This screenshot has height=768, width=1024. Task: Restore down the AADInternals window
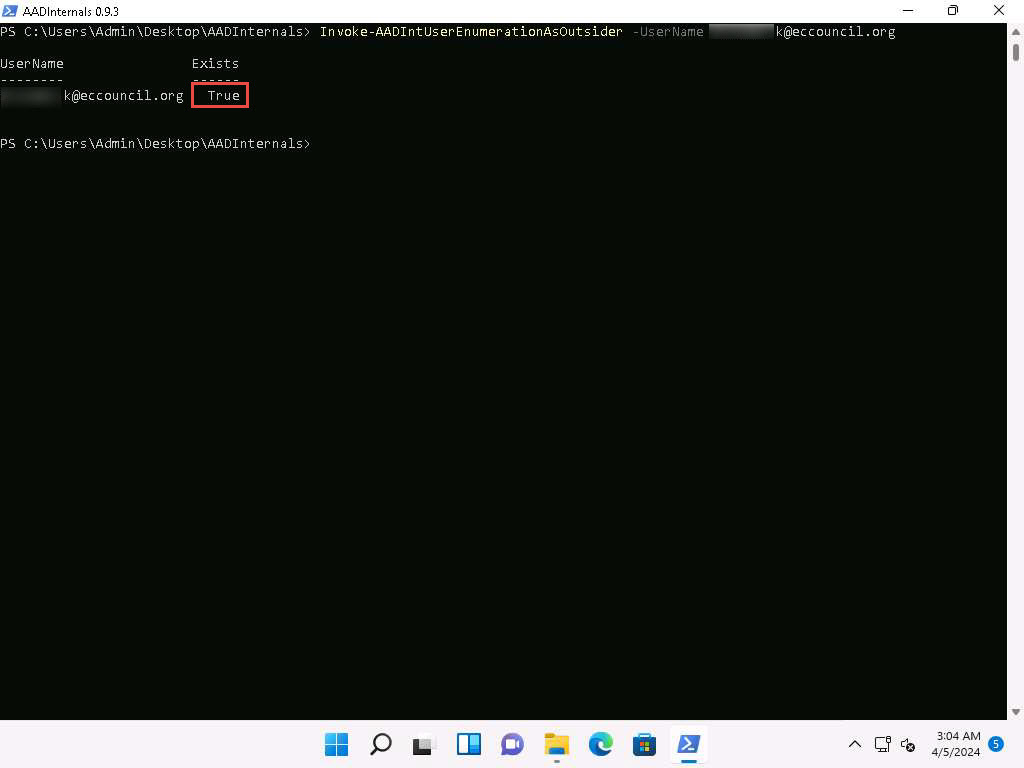(953, 11)
